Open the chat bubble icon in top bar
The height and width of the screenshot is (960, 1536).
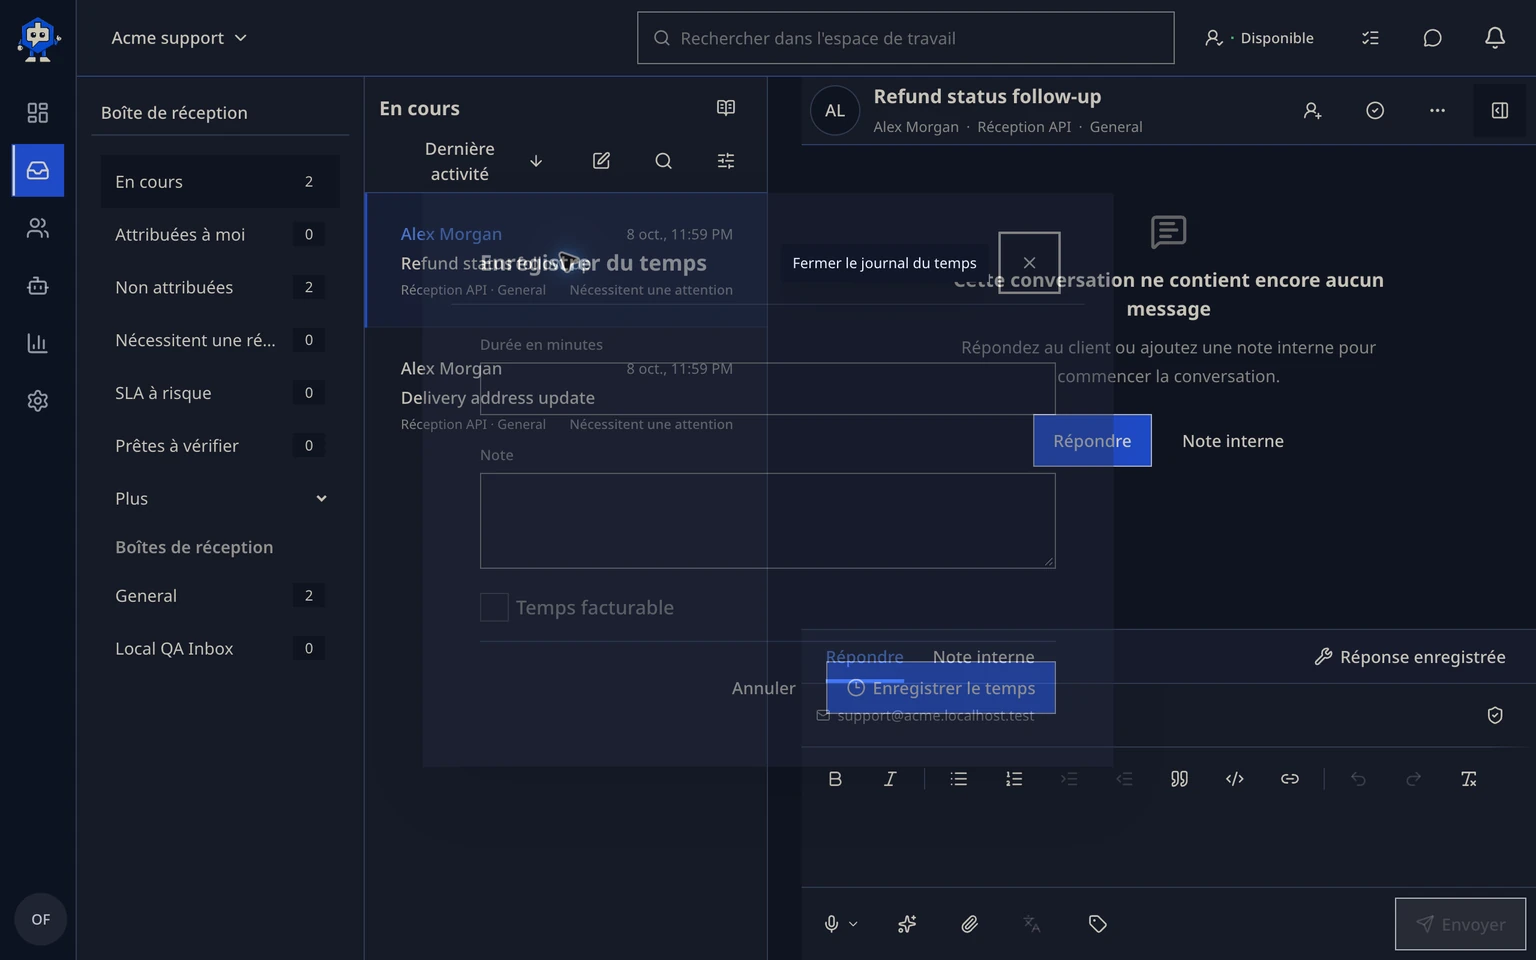pos(1432,38)
